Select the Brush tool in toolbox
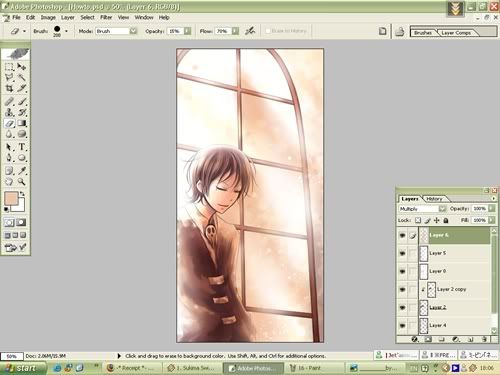 click(22, 101)
